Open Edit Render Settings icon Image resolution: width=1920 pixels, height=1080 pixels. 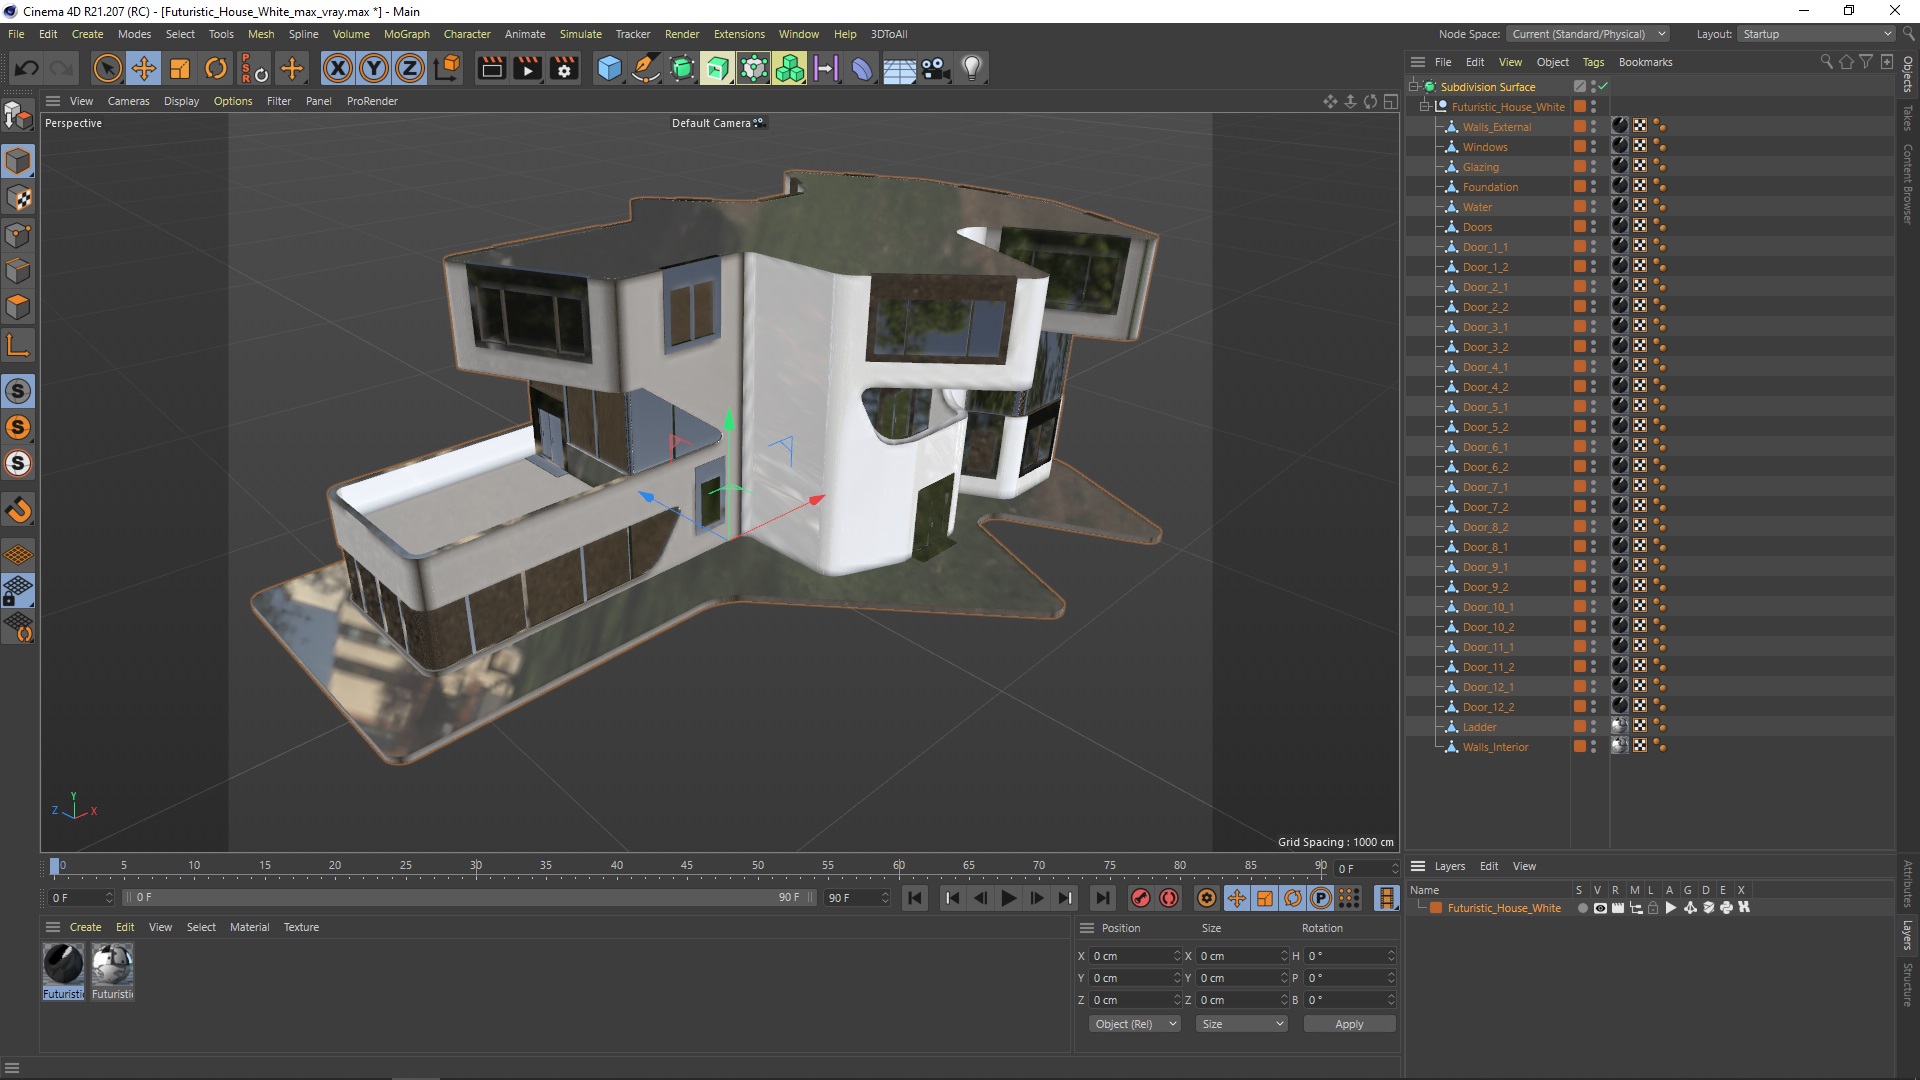(x=565, y=68)
